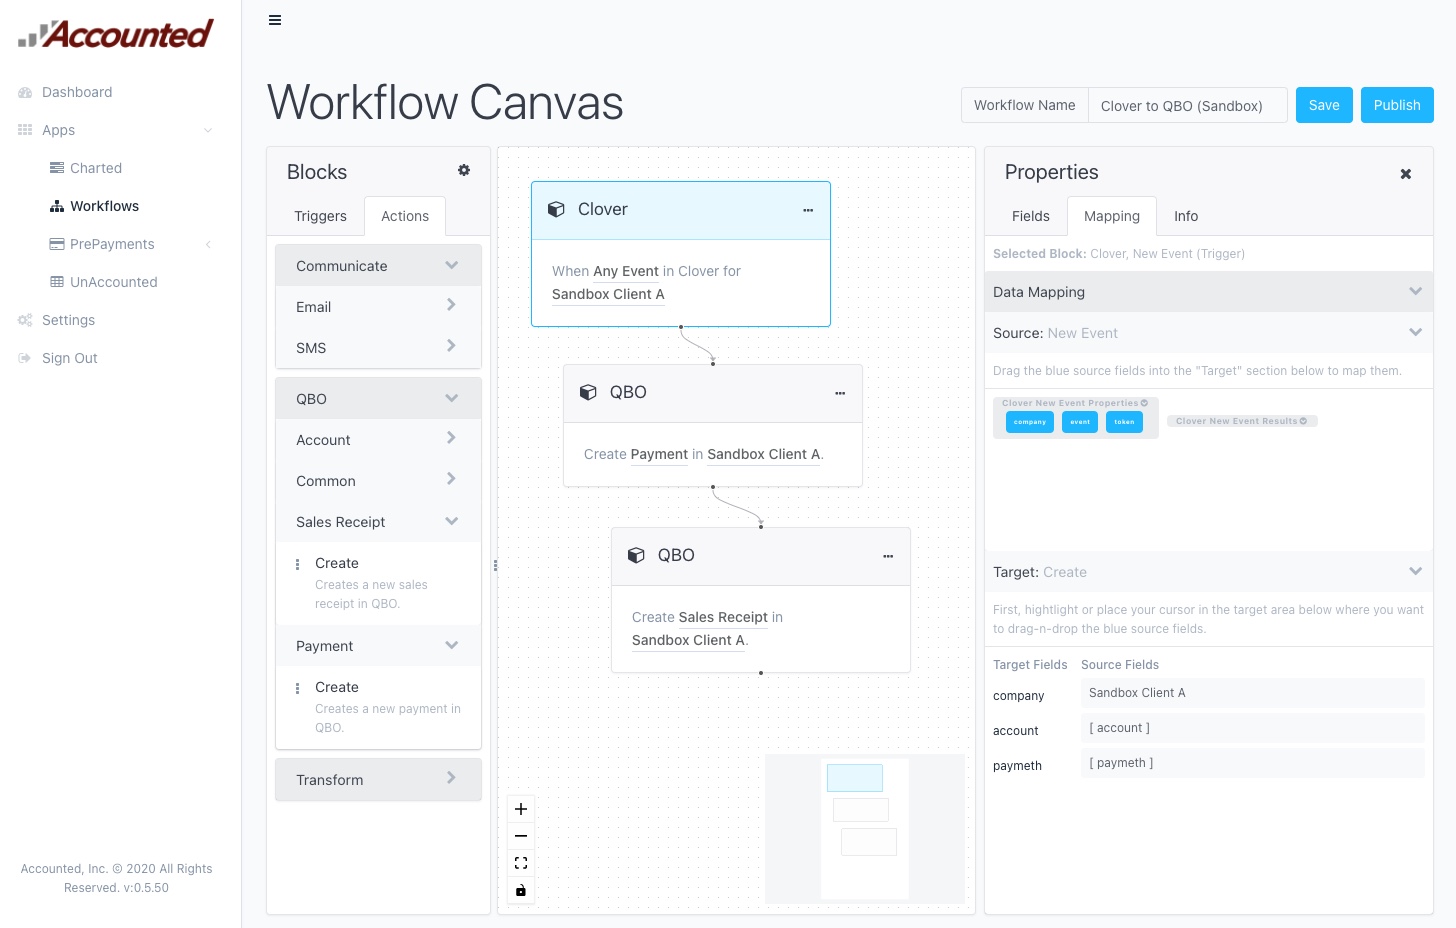Switch to the Actions tab
The width and height of the screenshot is (1456, 928).
tap(405, 216)
